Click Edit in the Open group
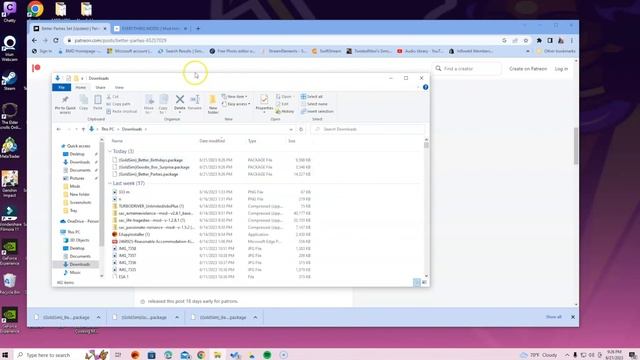This screenshot has width=640, height=360. coord(282,104)
